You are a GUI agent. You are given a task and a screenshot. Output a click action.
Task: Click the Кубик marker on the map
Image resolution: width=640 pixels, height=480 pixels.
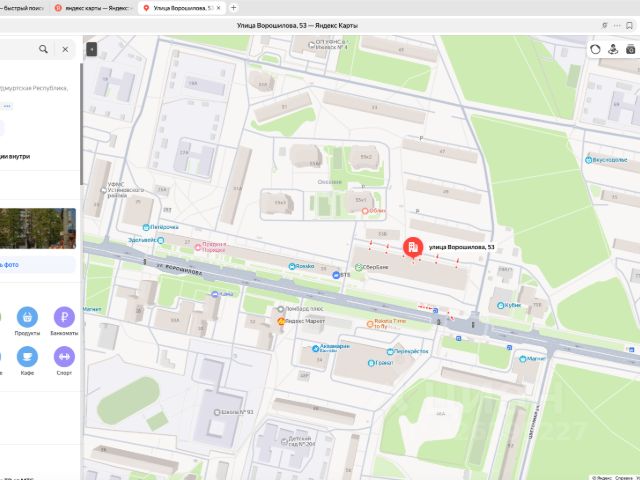pyautogui.click(x=501, y=305)
